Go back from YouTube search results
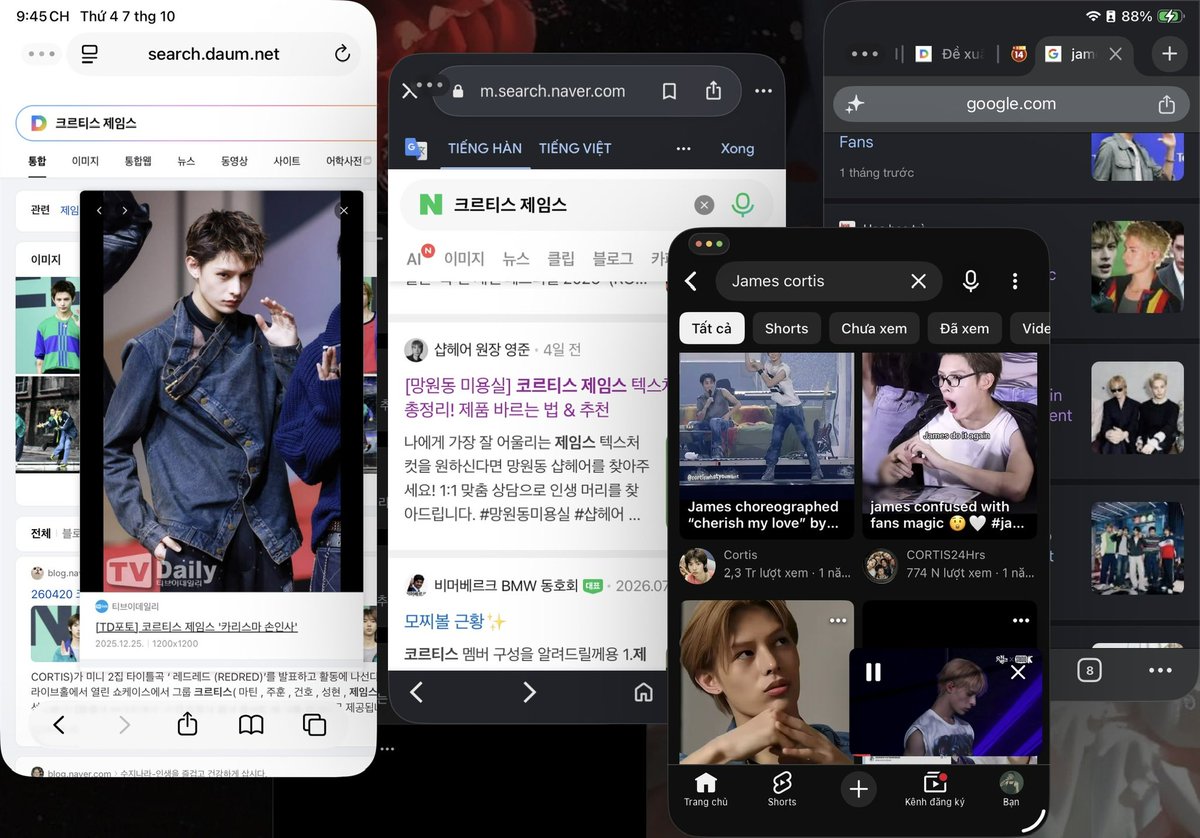The height and width of the screenshot is (838, 1200). pyautogui.click(x=691, y=281)
